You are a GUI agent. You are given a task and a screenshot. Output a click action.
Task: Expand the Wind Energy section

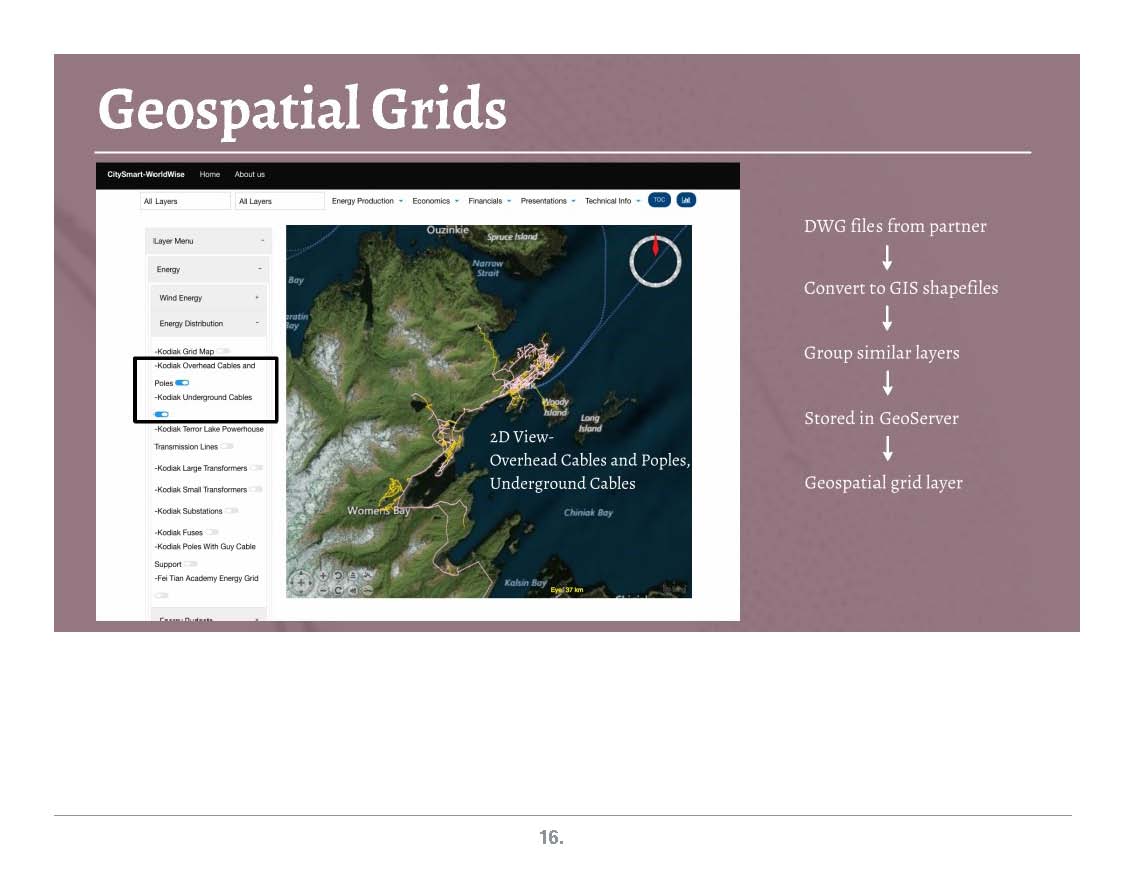208,298
